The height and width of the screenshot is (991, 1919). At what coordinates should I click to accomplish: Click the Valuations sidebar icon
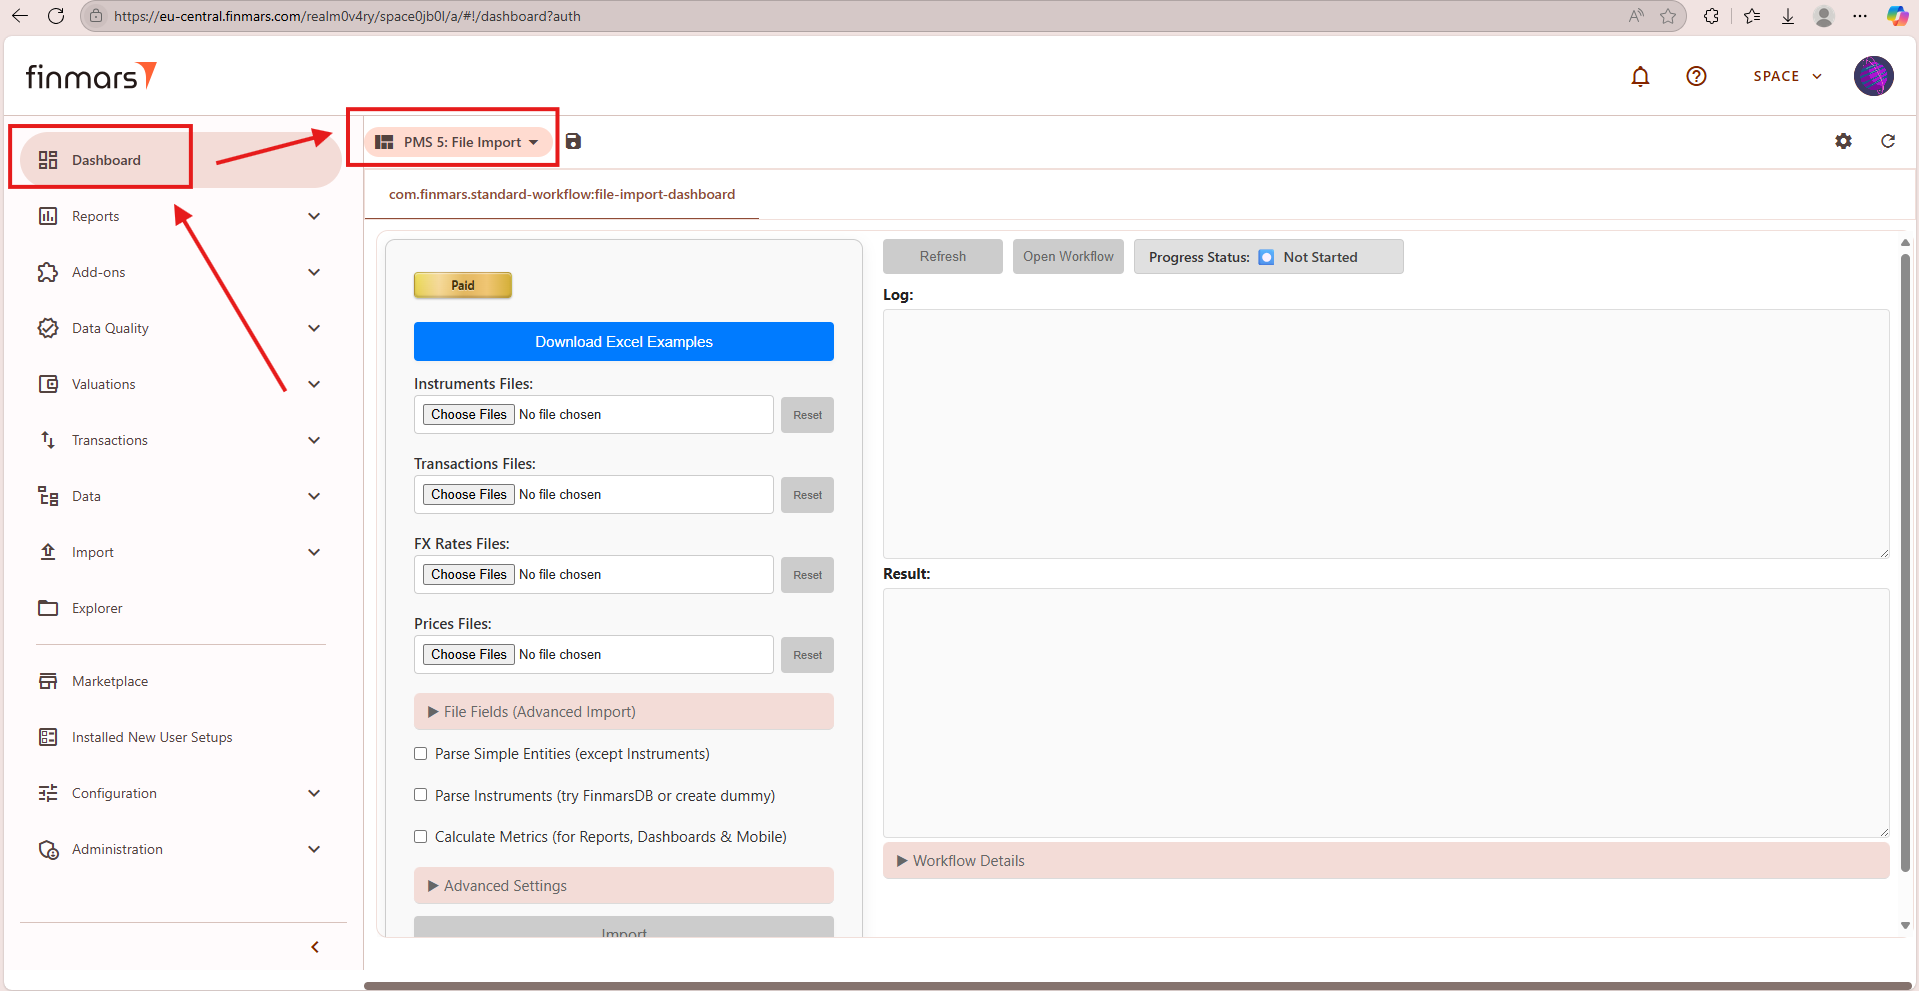(x=48, y=384)
